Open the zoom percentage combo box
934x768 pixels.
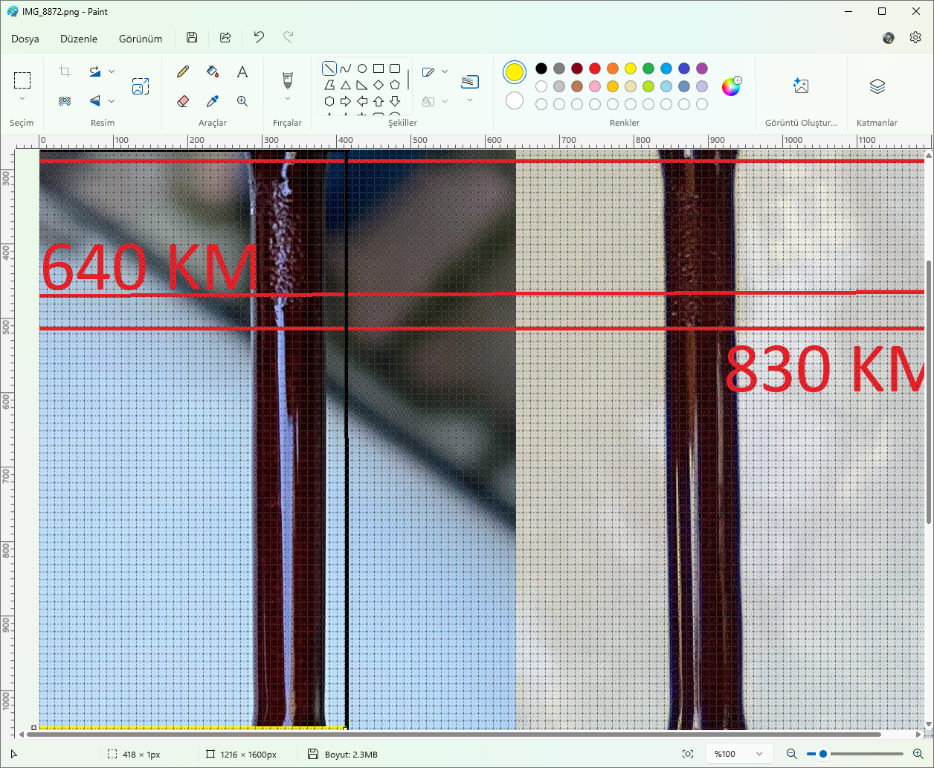click(x=739, y=754)
